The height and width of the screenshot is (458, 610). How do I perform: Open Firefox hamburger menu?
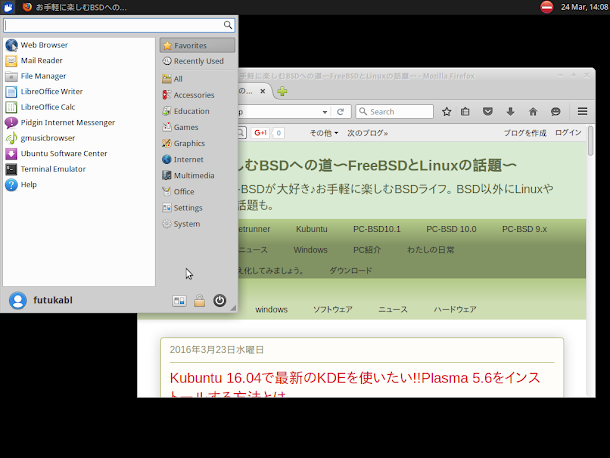tap(582, 112)
